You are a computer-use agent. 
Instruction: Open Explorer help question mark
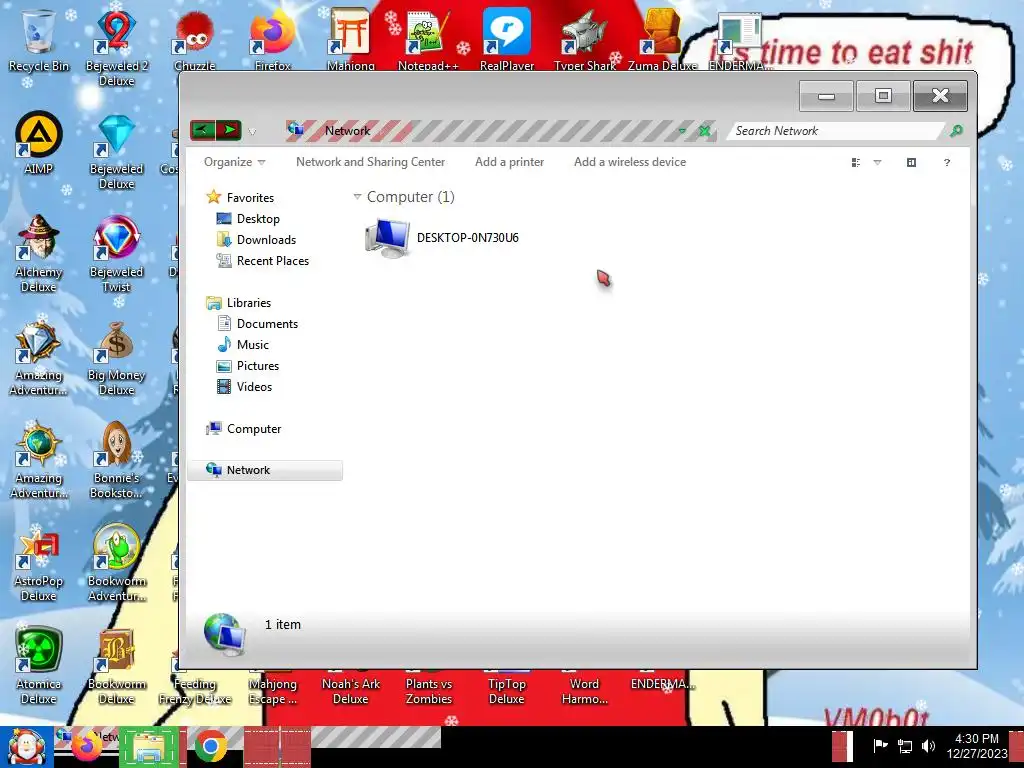[x=947, y=163]
